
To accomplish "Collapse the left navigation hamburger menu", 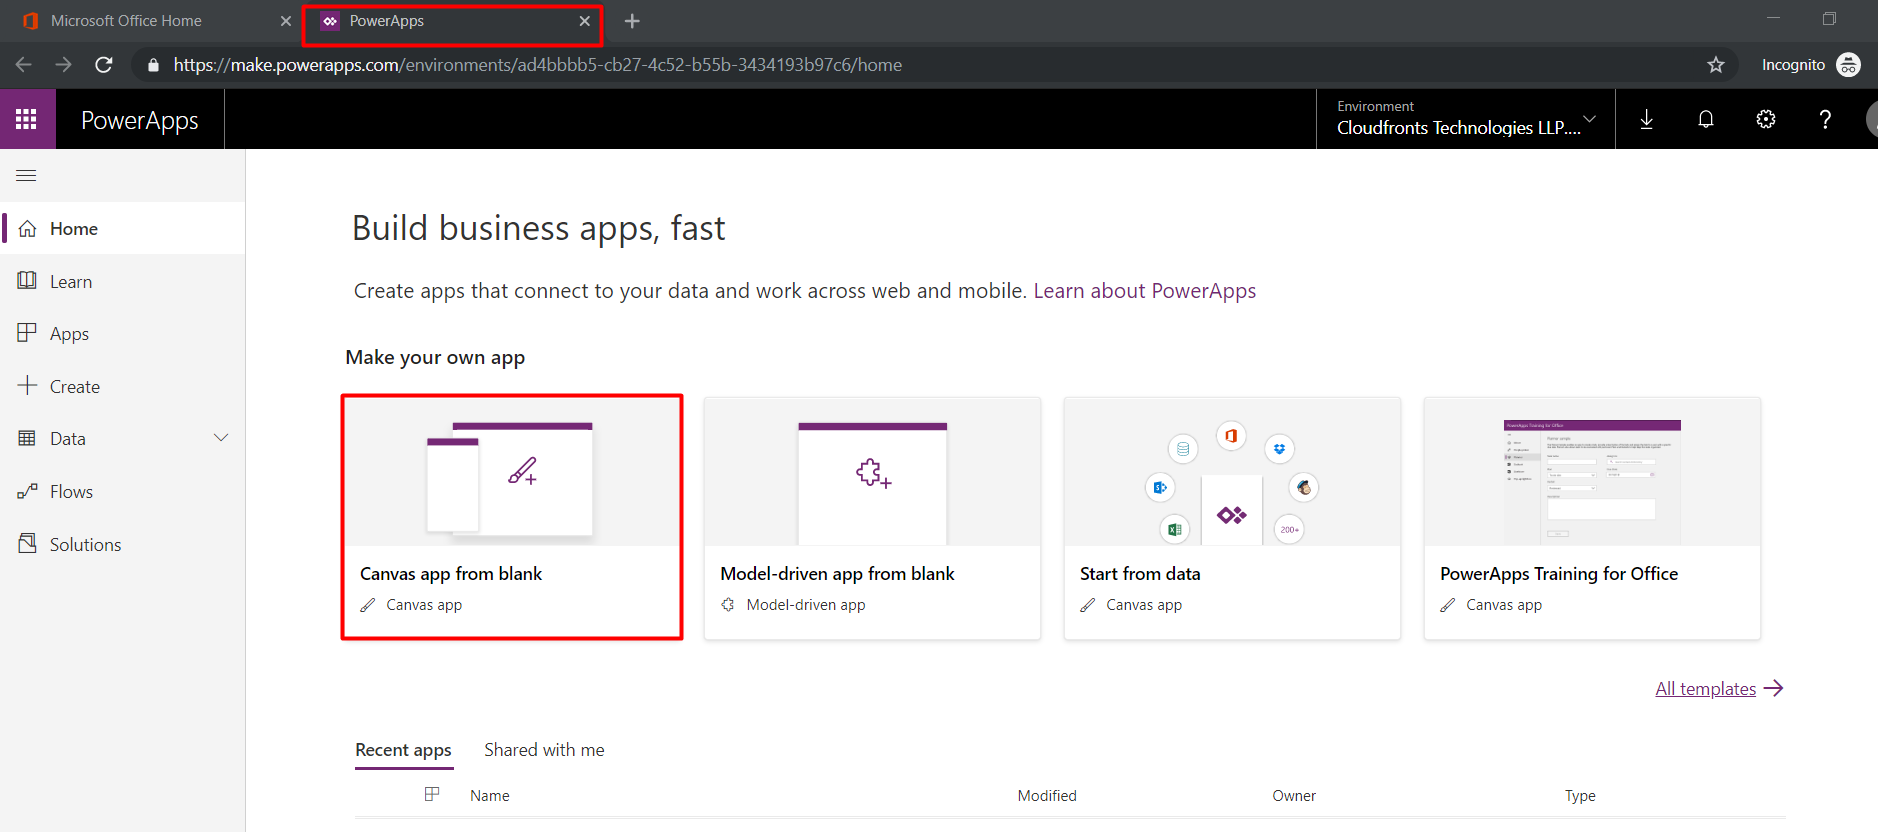I will pyautogui.click(x=27, y=175).
